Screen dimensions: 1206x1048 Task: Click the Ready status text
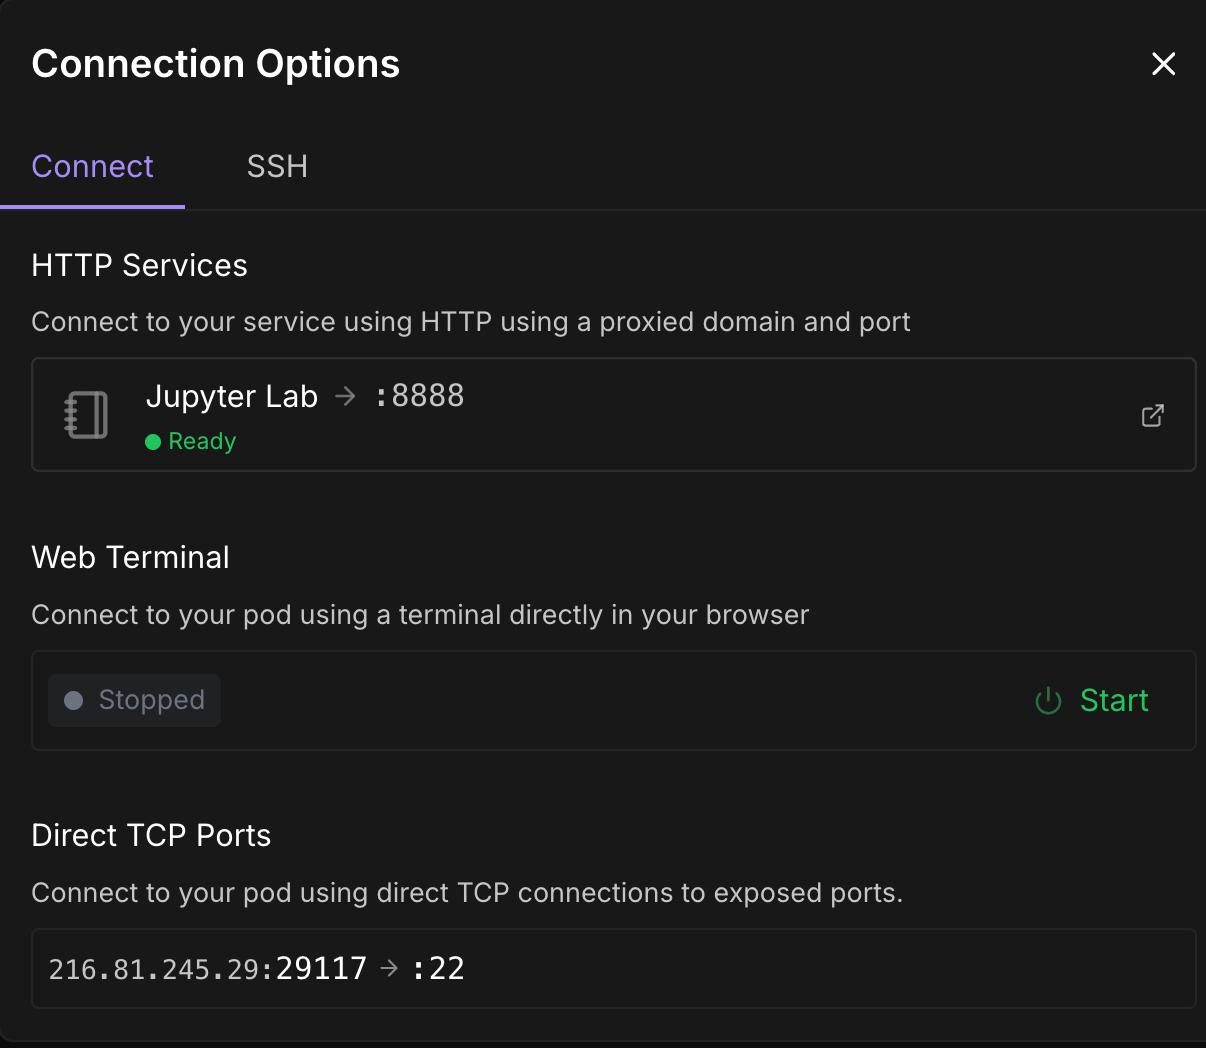(202, 442)
